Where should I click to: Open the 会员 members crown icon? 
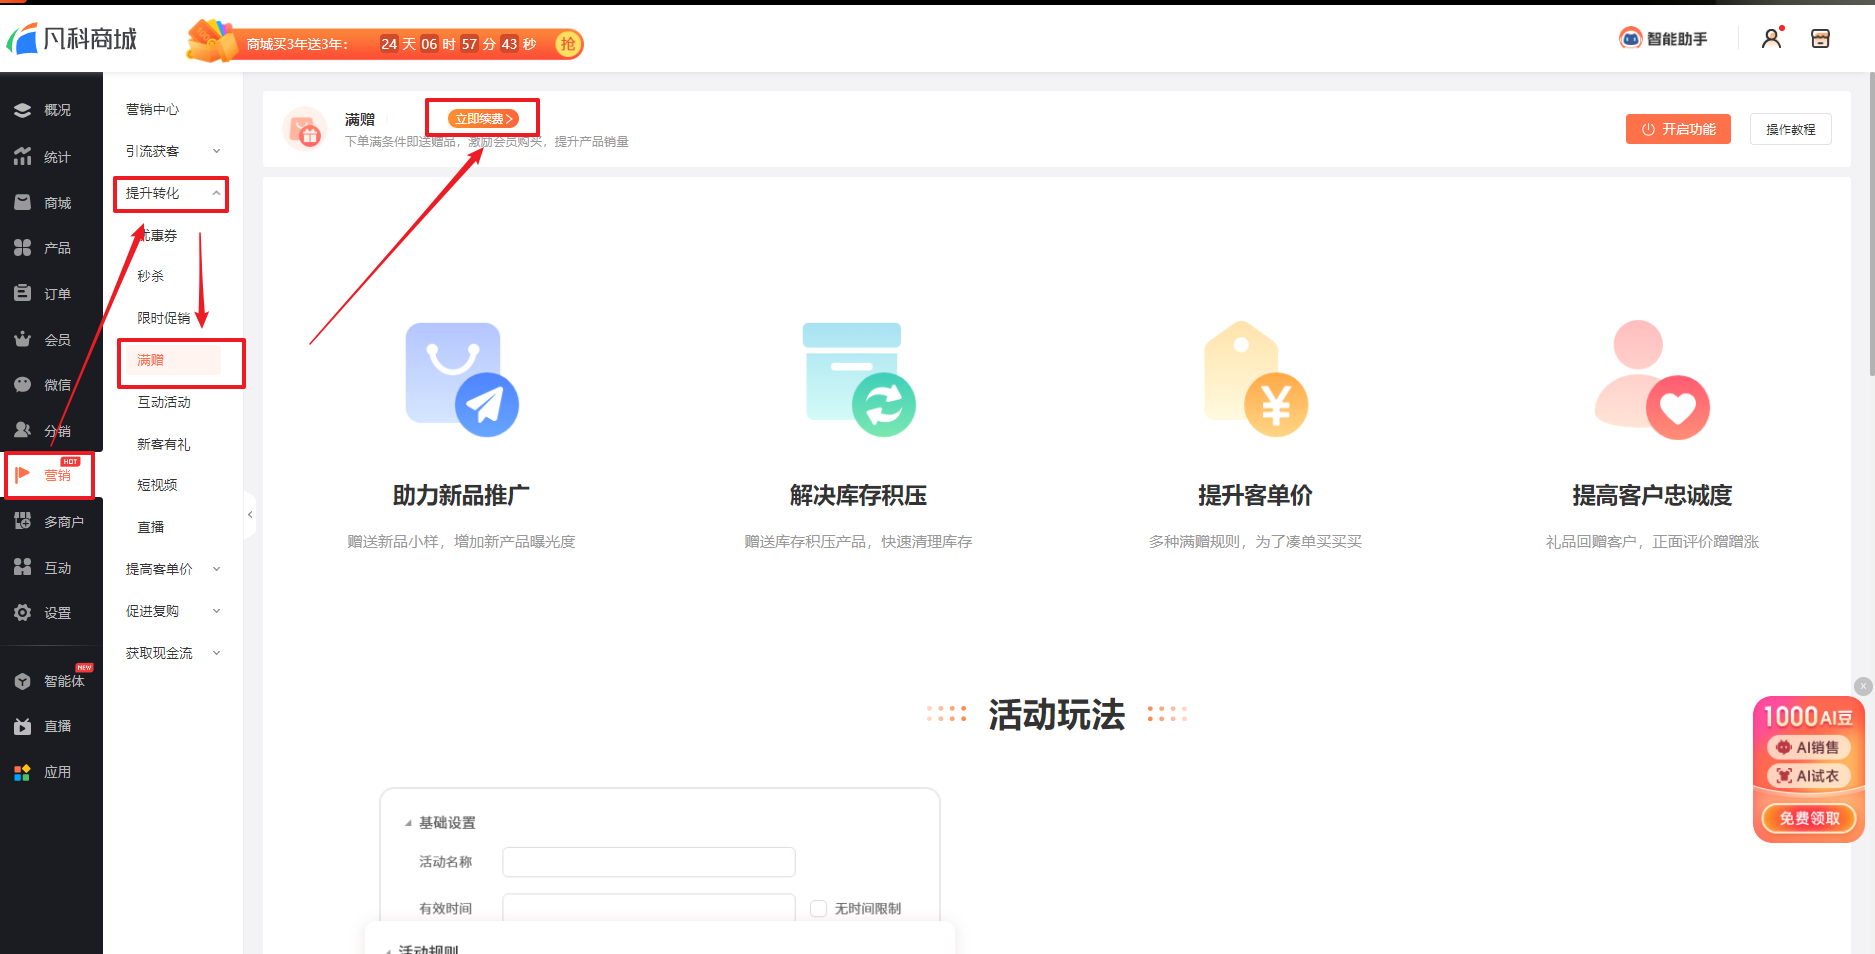[x=22, y=339]
